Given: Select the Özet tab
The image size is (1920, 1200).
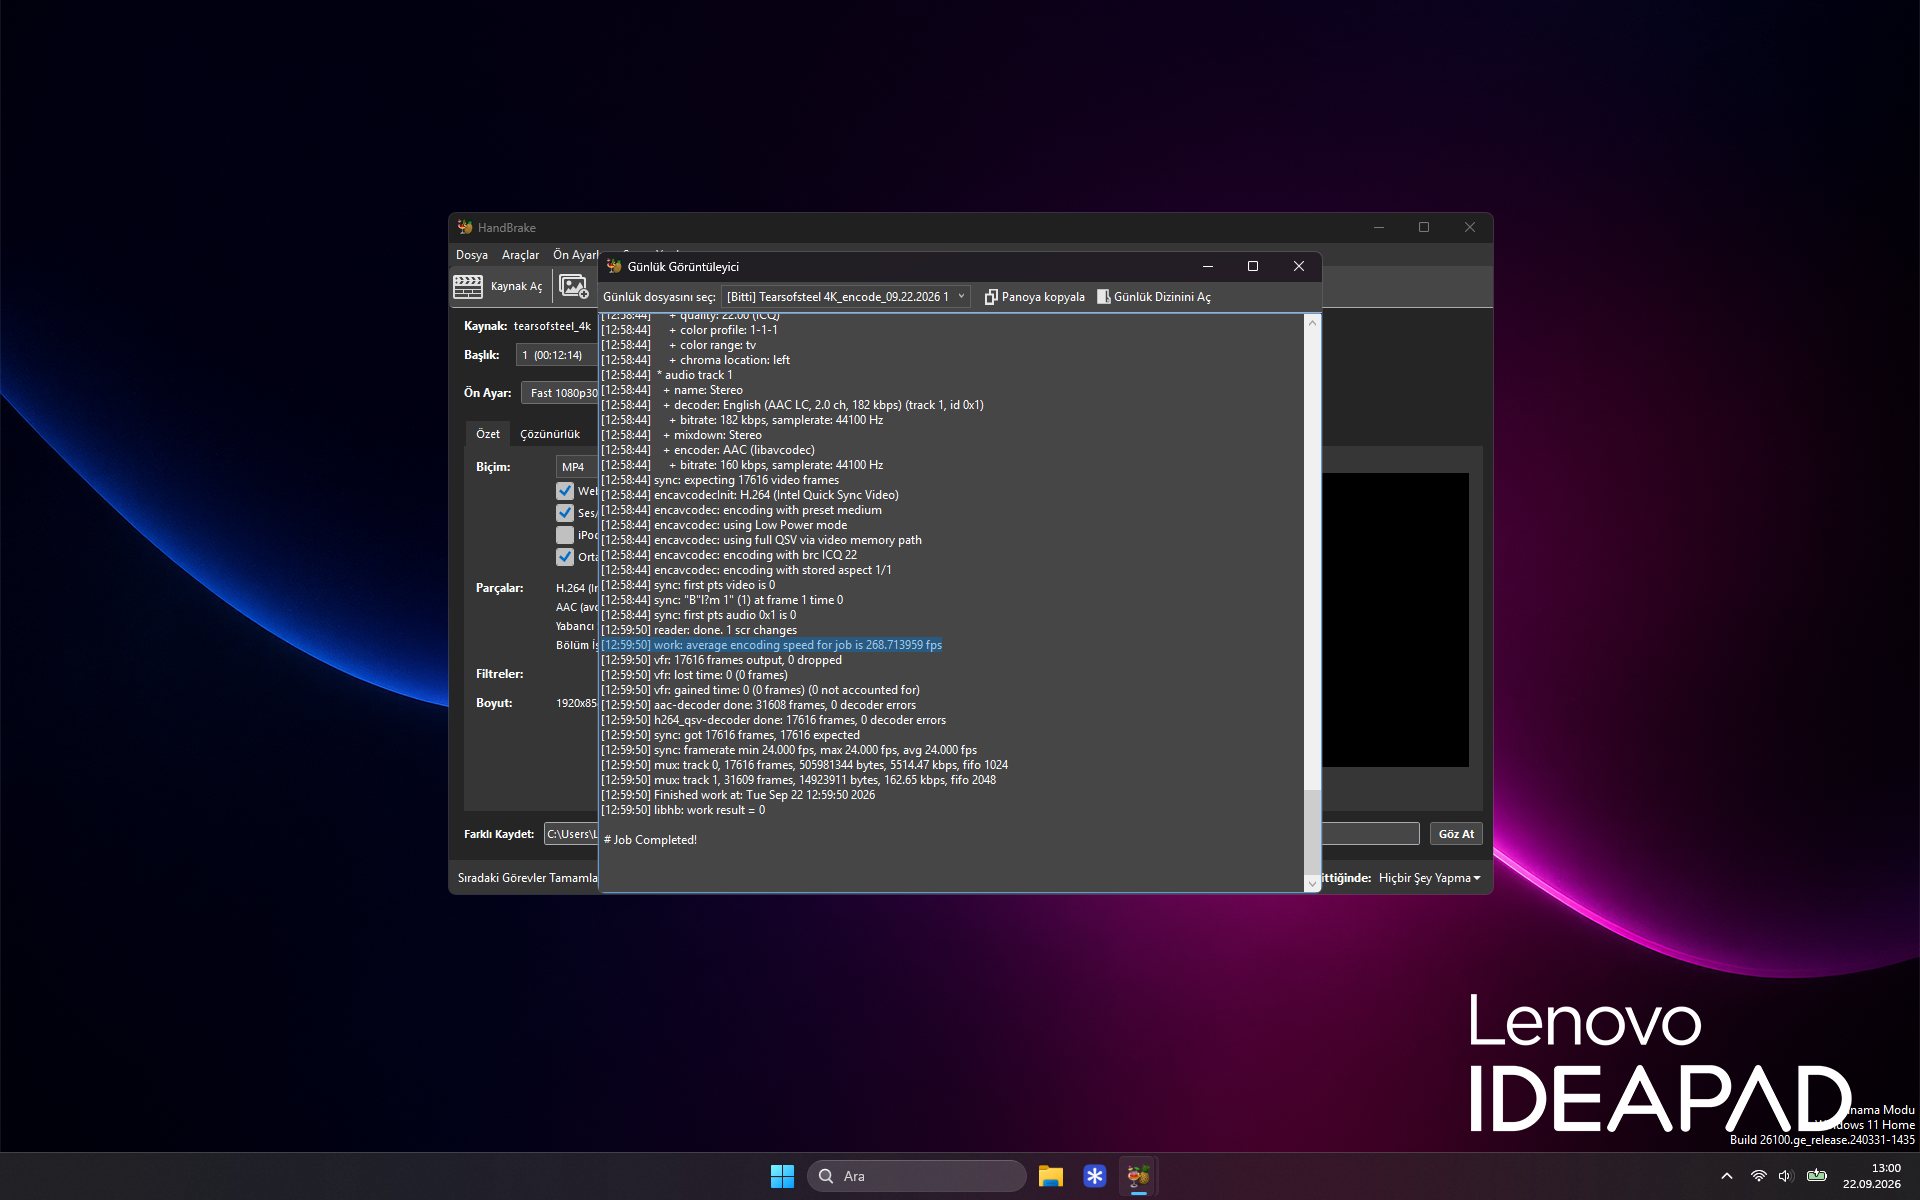Looking at the screenshot, I should [488, 434].
